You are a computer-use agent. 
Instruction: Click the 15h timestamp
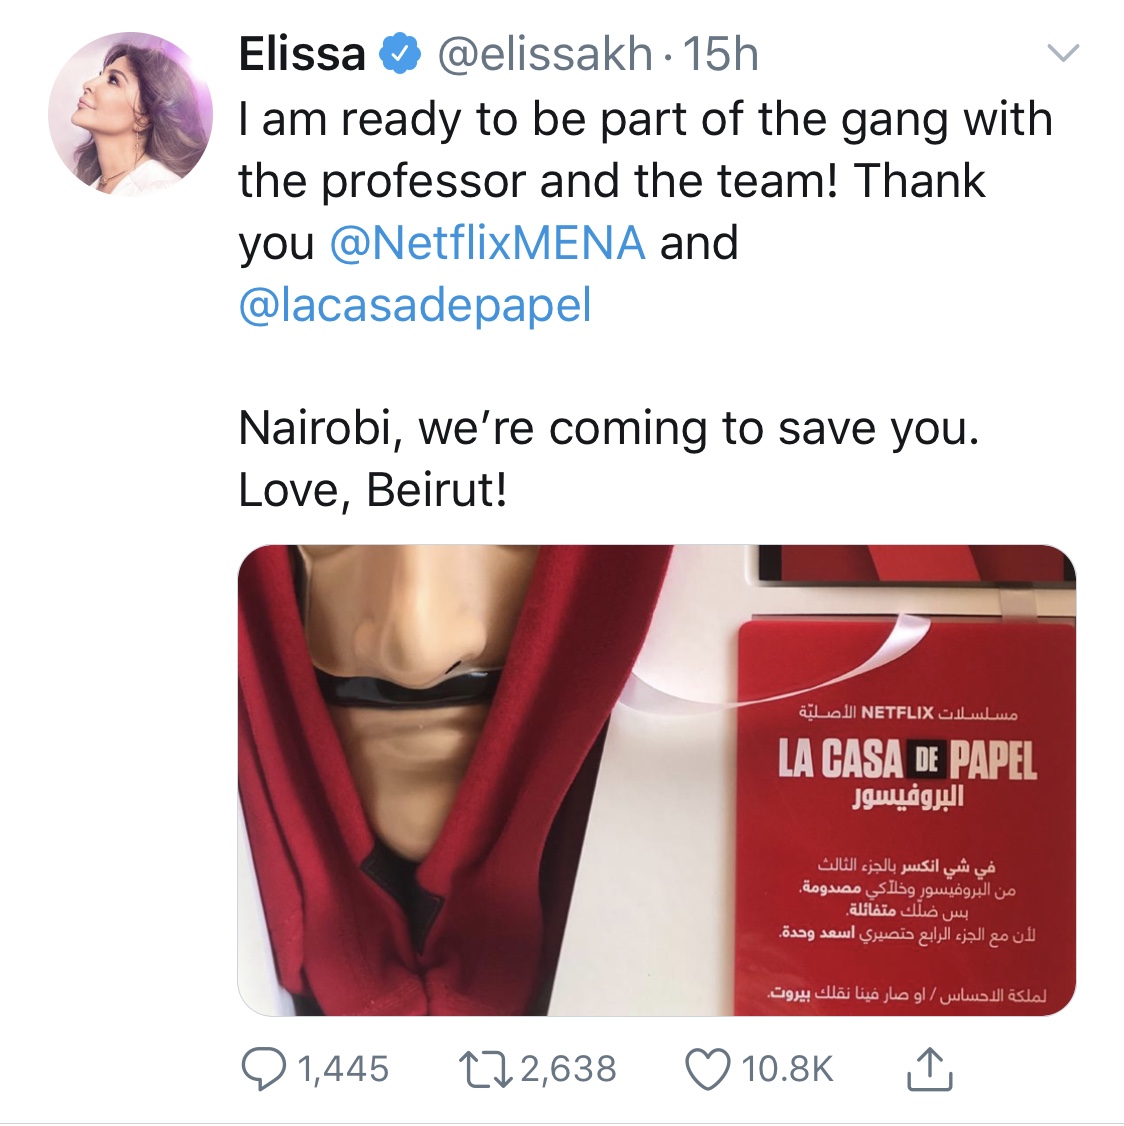pyautogui.click(x=720, y=54)
